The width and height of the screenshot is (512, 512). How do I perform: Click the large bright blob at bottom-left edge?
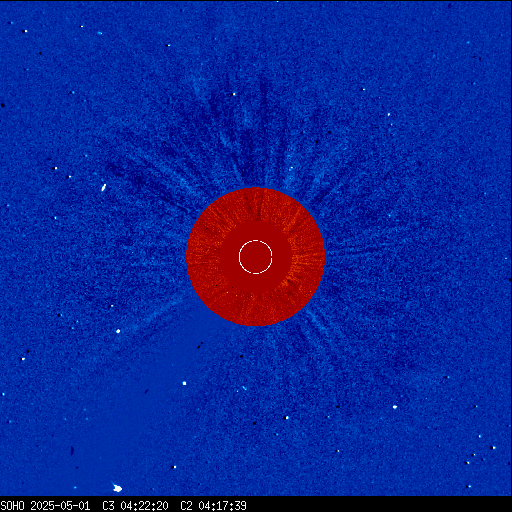pyautogui.click(x=117, y=488)
